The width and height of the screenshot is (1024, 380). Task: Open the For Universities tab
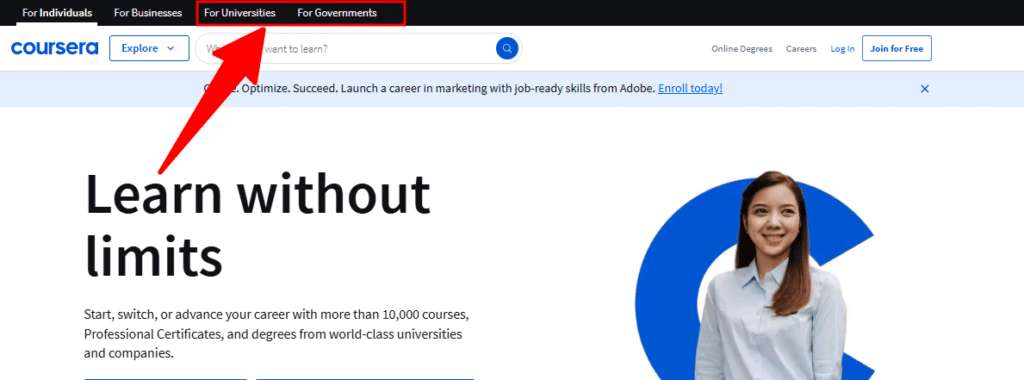240,13
